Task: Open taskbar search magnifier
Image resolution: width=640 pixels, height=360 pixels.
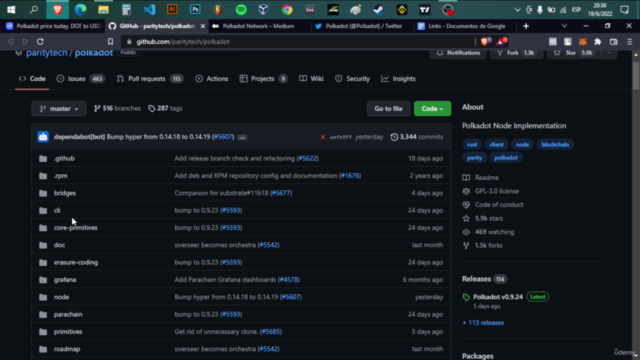Action: [34, 9]
